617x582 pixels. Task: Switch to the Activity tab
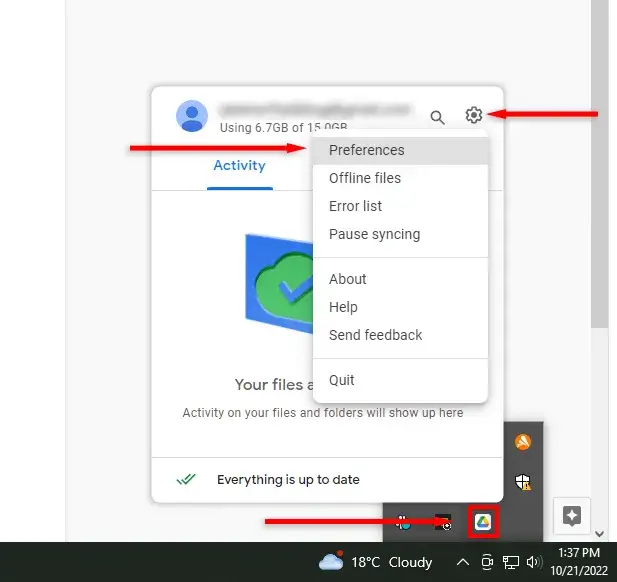click(x=239, y=165)
